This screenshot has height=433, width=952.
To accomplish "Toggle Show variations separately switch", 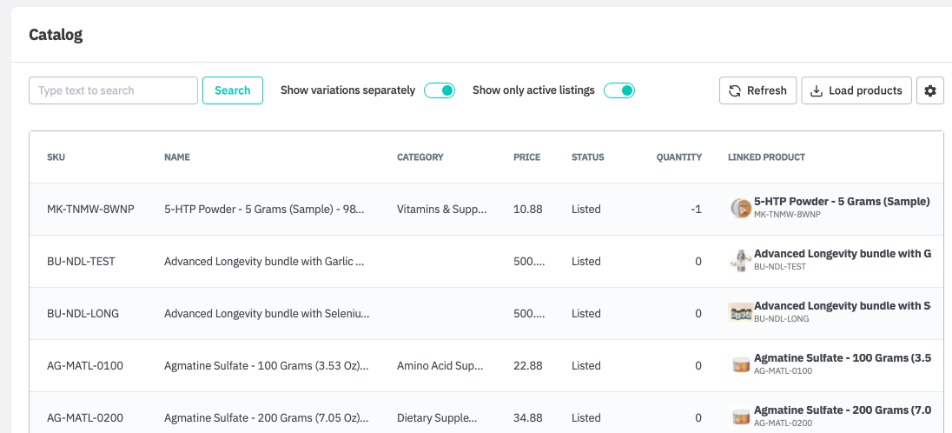I will click(439, 91).
